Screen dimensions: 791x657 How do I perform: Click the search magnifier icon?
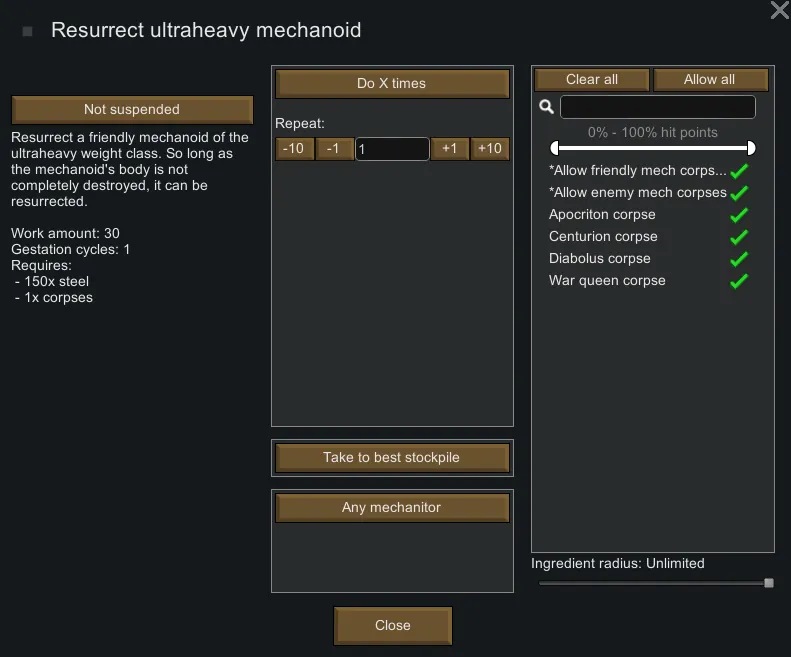coord(546,107)
